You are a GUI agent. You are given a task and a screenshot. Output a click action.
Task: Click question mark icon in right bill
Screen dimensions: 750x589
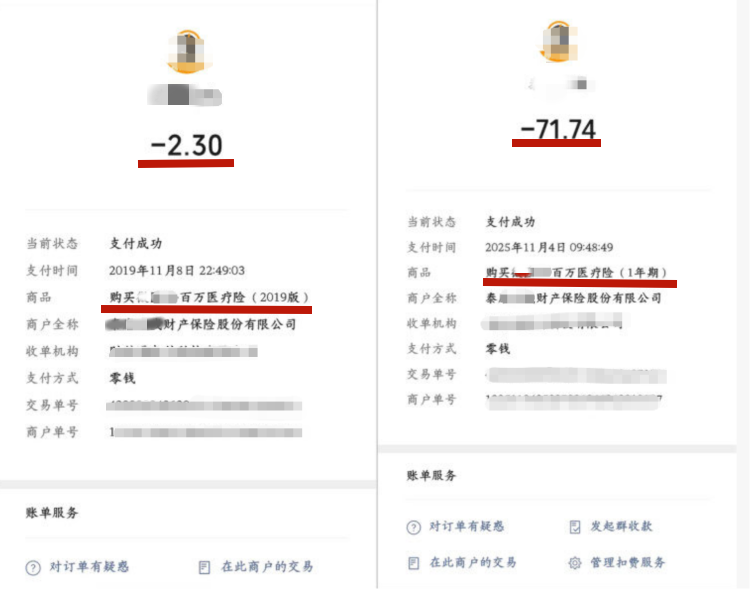click(x=414, y=527)
